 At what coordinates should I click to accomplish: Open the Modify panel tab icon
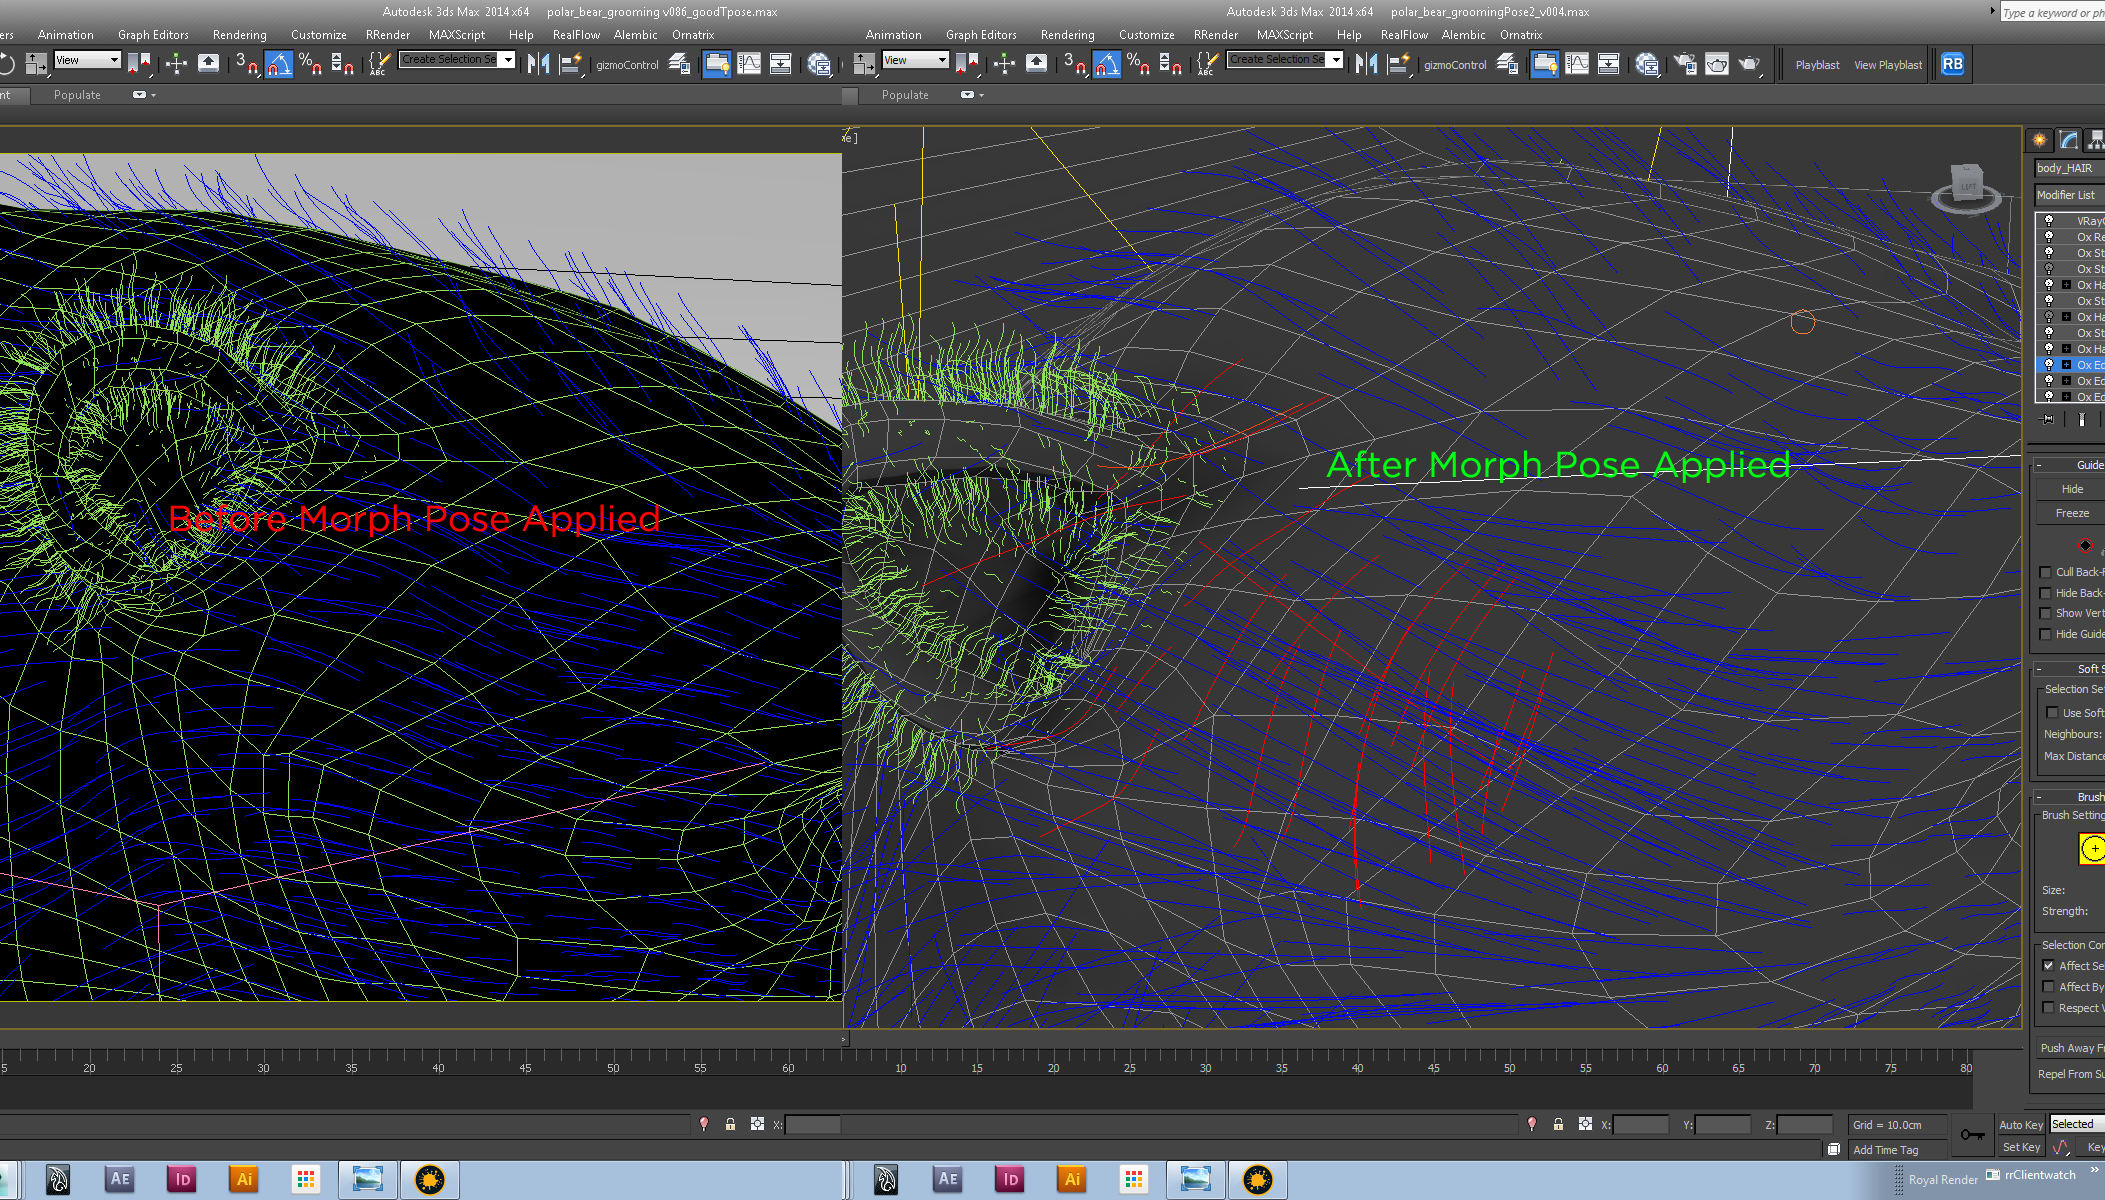click(2068, 140)
